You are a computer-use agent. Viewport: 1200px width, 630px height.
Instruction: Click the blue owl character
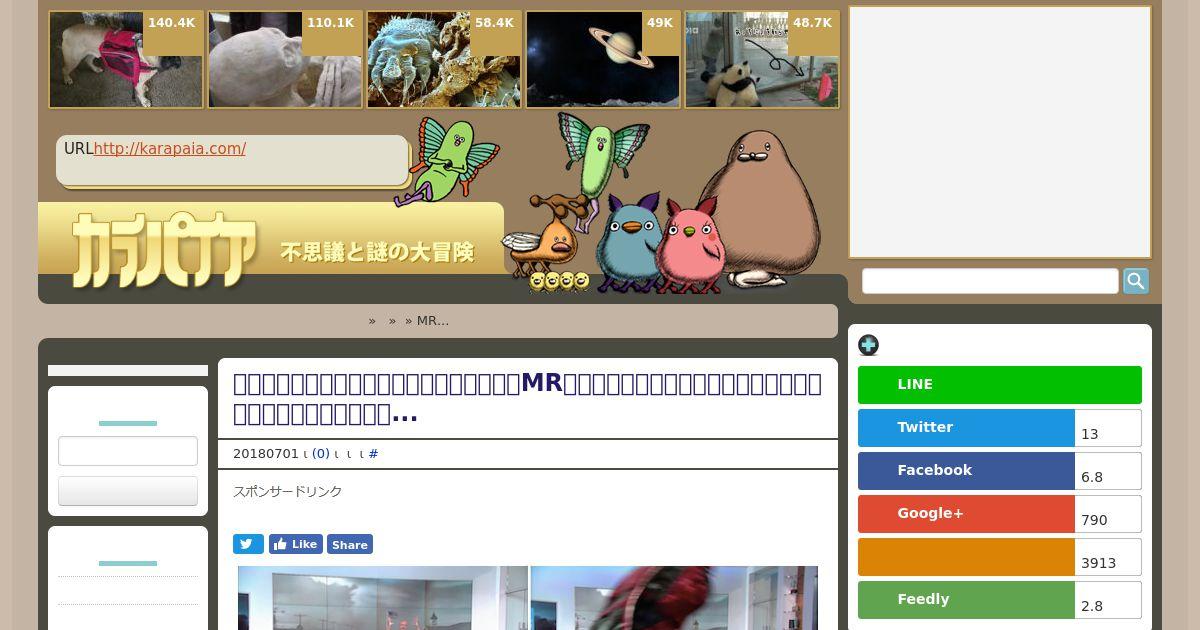pyautogui.click(x=628, y=244)
